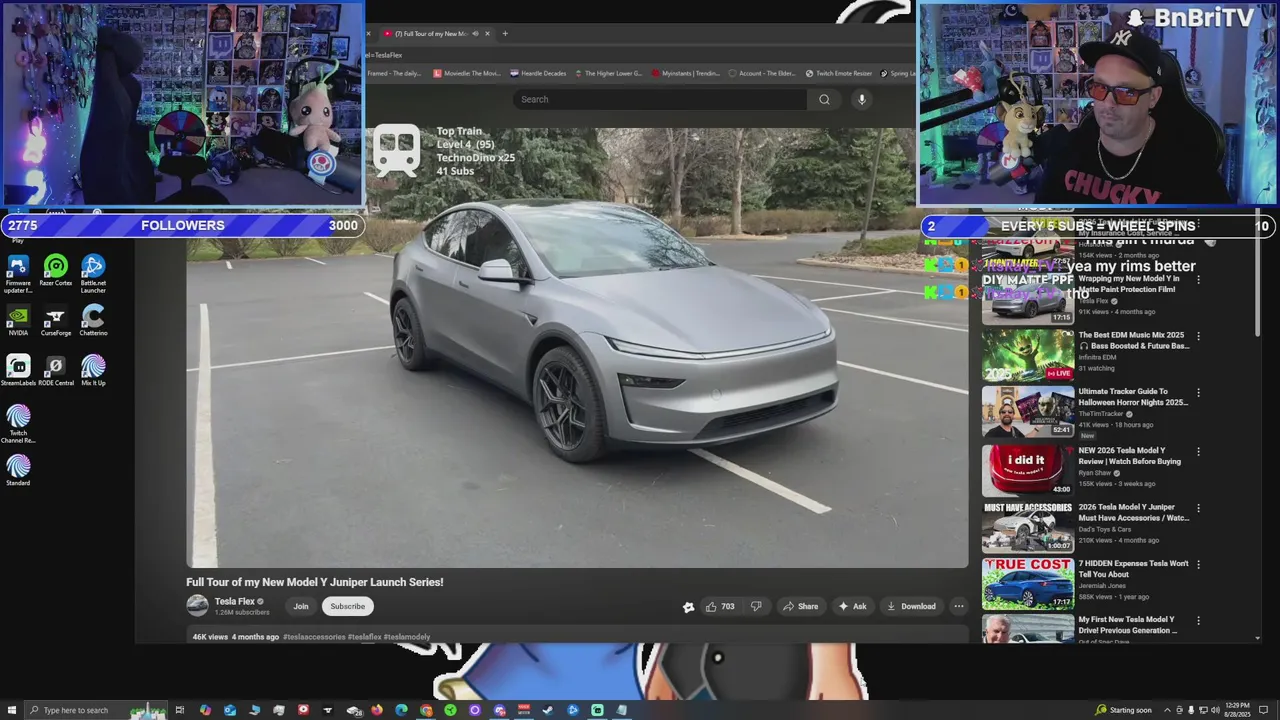Open the Best EDM Music Mix 2025 thumbnail
The height and width of the screenshot is (720, 1280).
point(1027,355)
